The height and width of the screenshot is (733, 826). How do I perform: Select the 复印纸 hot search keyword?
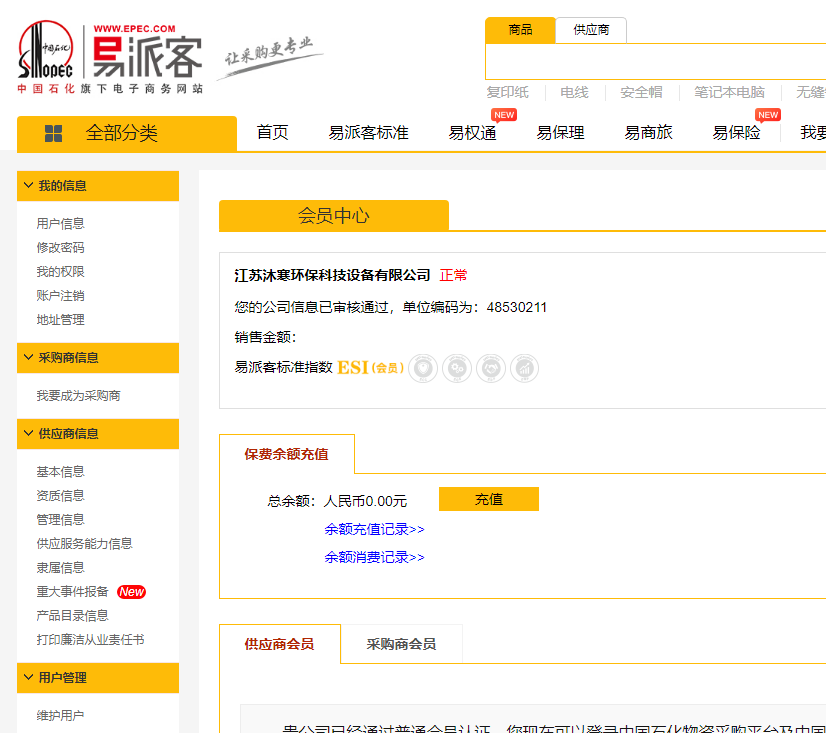coord(507,92)
